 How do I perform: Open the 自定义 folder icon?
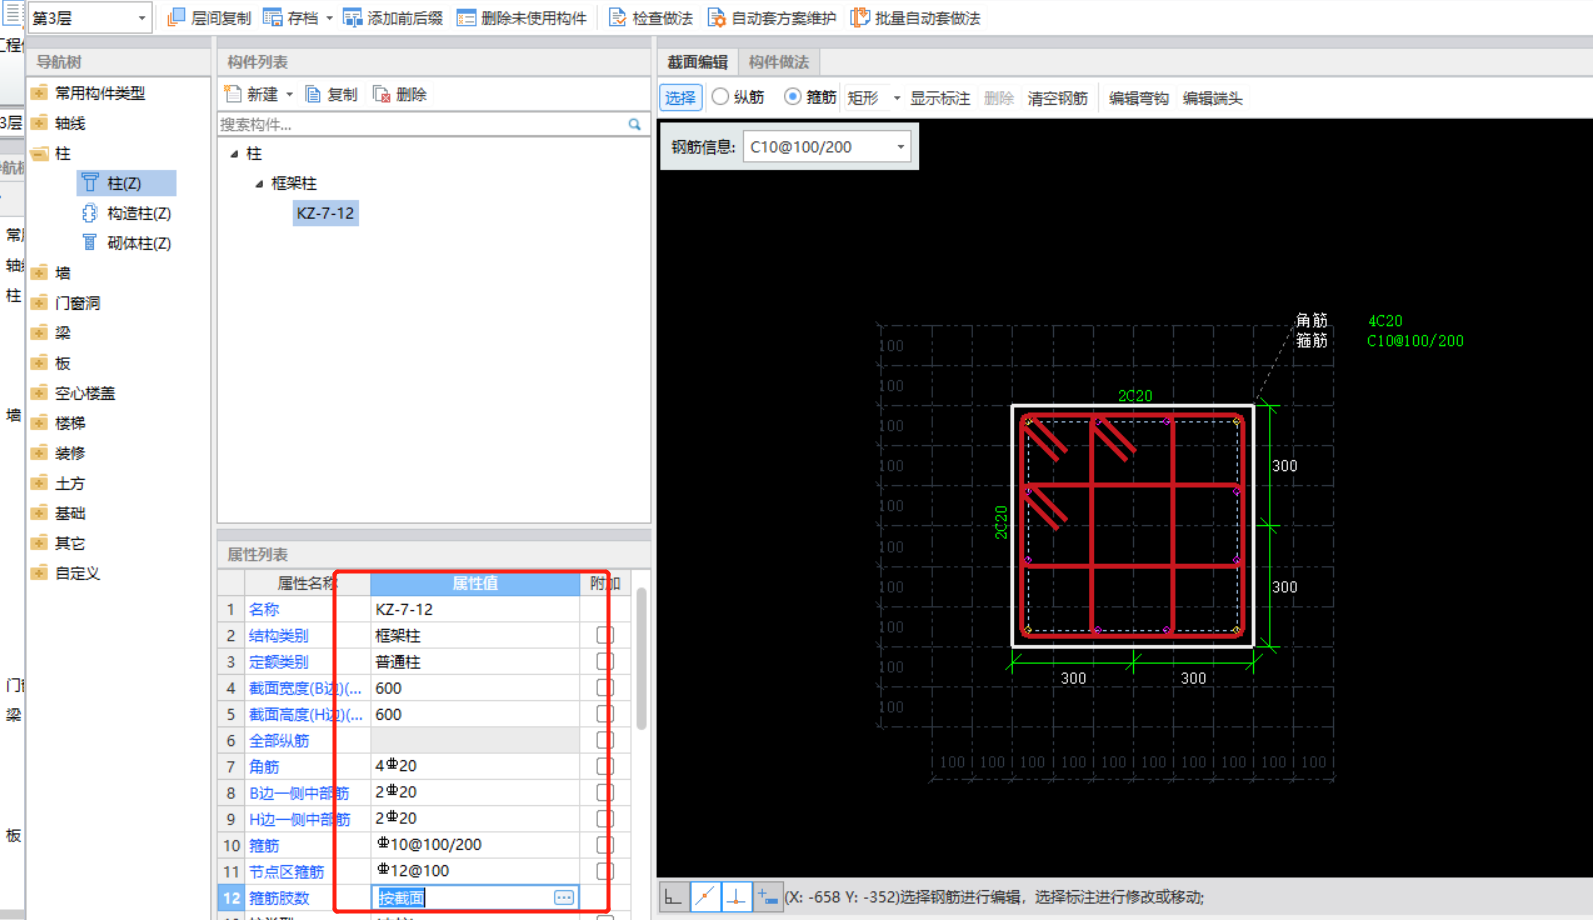coord(39,573)
